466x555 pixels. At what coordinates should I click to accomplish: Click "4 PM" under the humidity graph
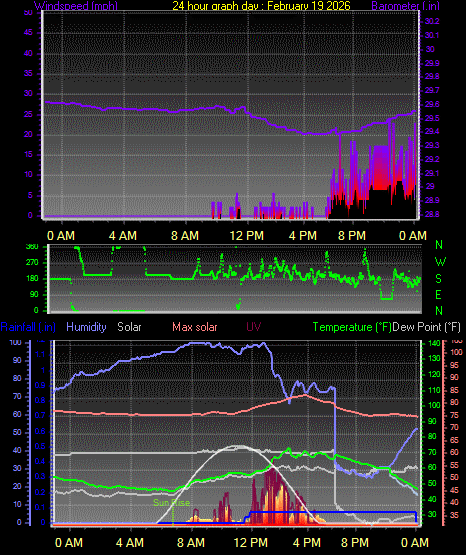pyautogui.click(x=307, y=543)
